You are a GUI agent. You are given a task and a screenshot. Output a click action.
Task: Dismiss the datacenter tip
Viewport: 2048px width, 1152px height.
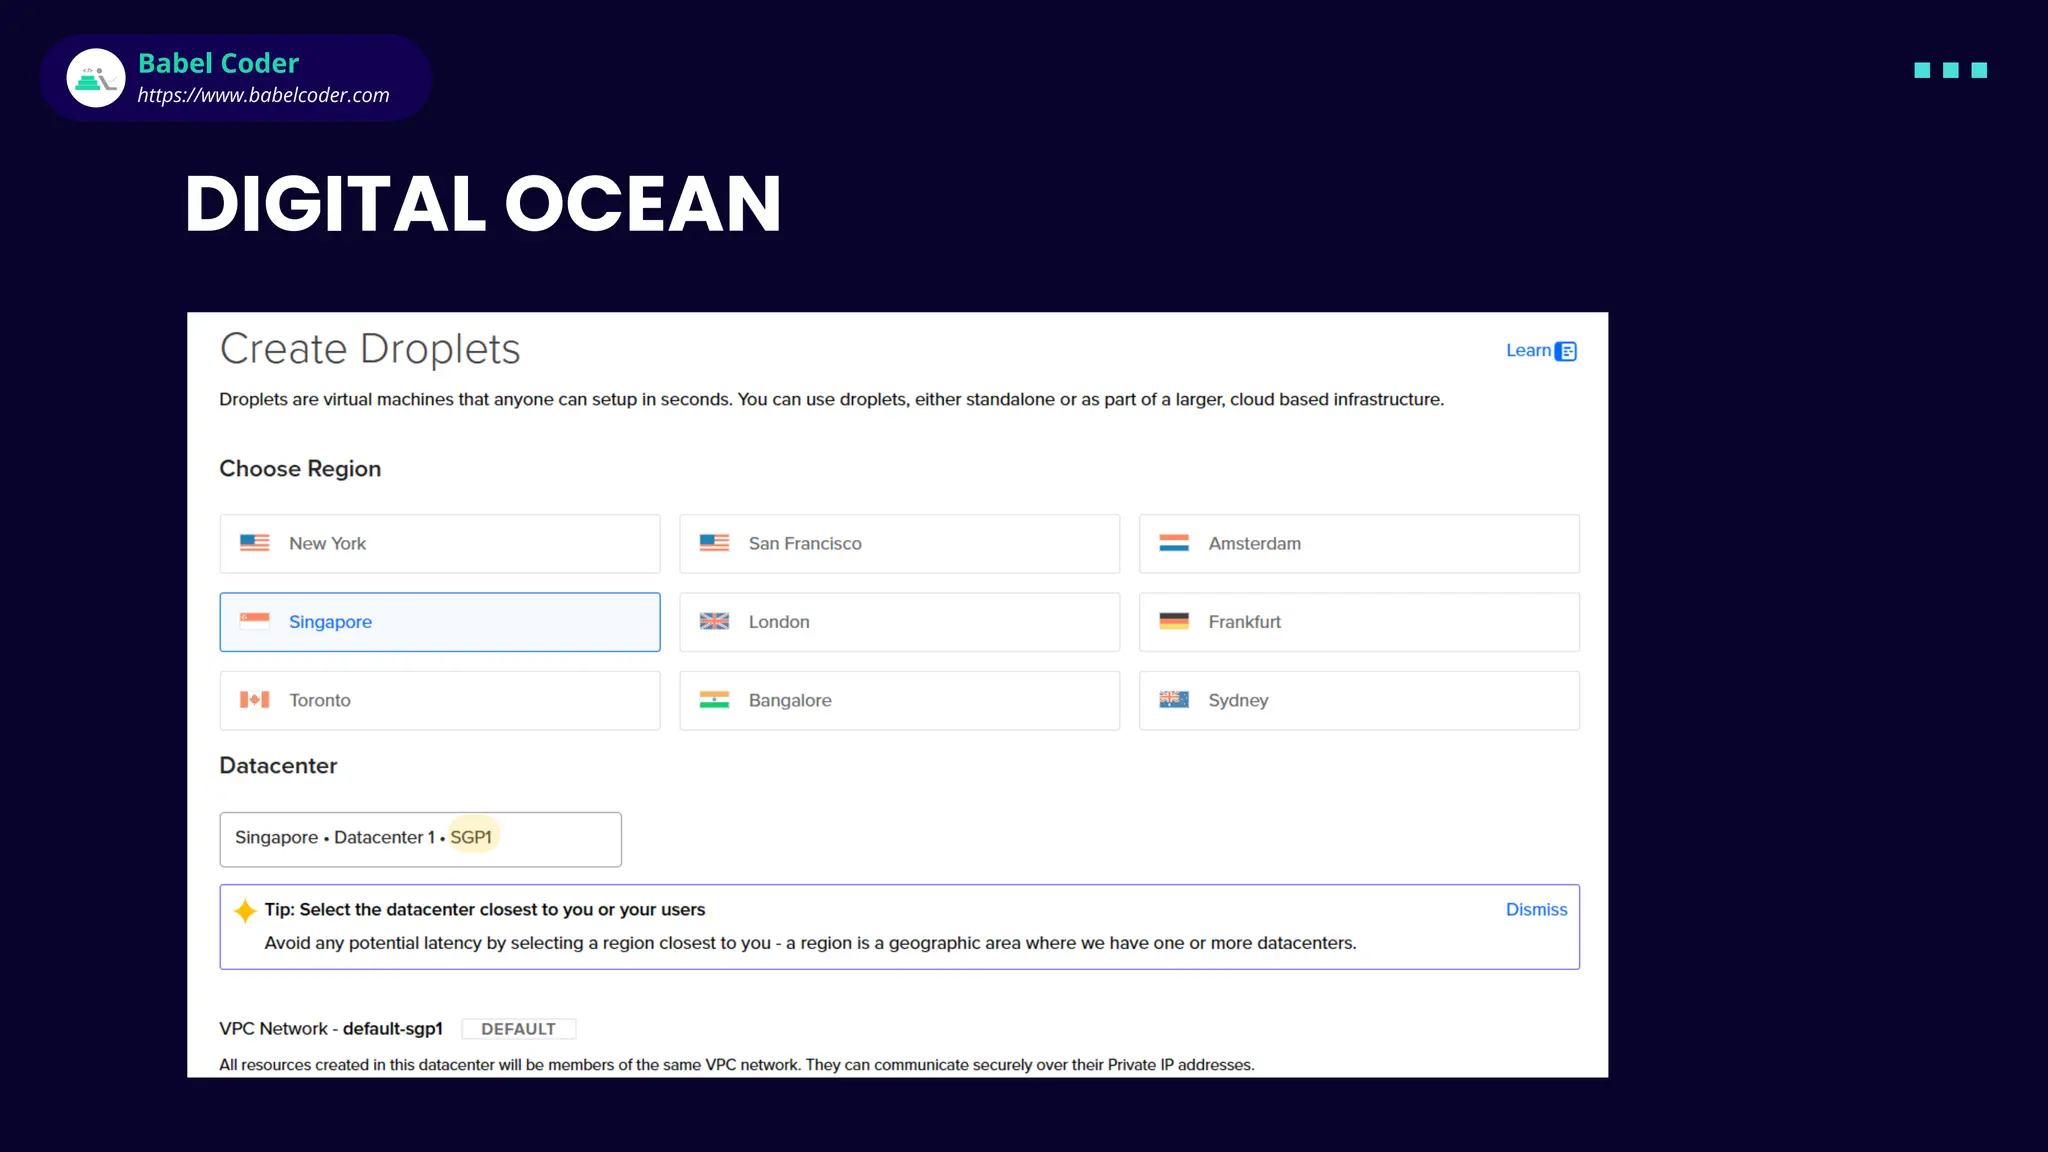click(x=1536, y=909)
